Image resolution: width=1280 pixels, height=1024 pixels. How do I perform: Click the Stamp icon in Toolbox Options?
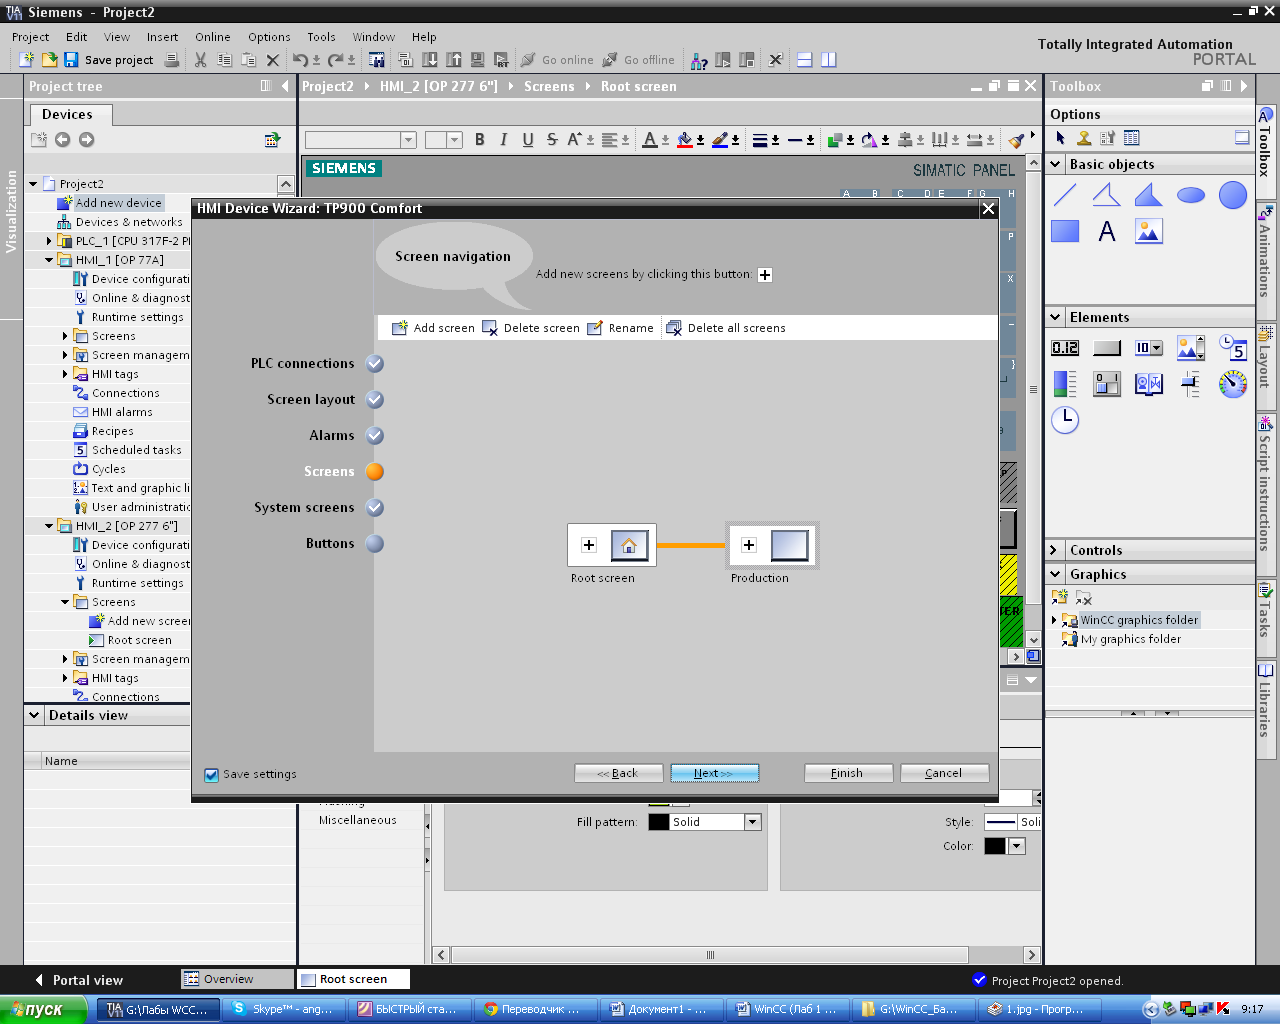coord(1083,138)
